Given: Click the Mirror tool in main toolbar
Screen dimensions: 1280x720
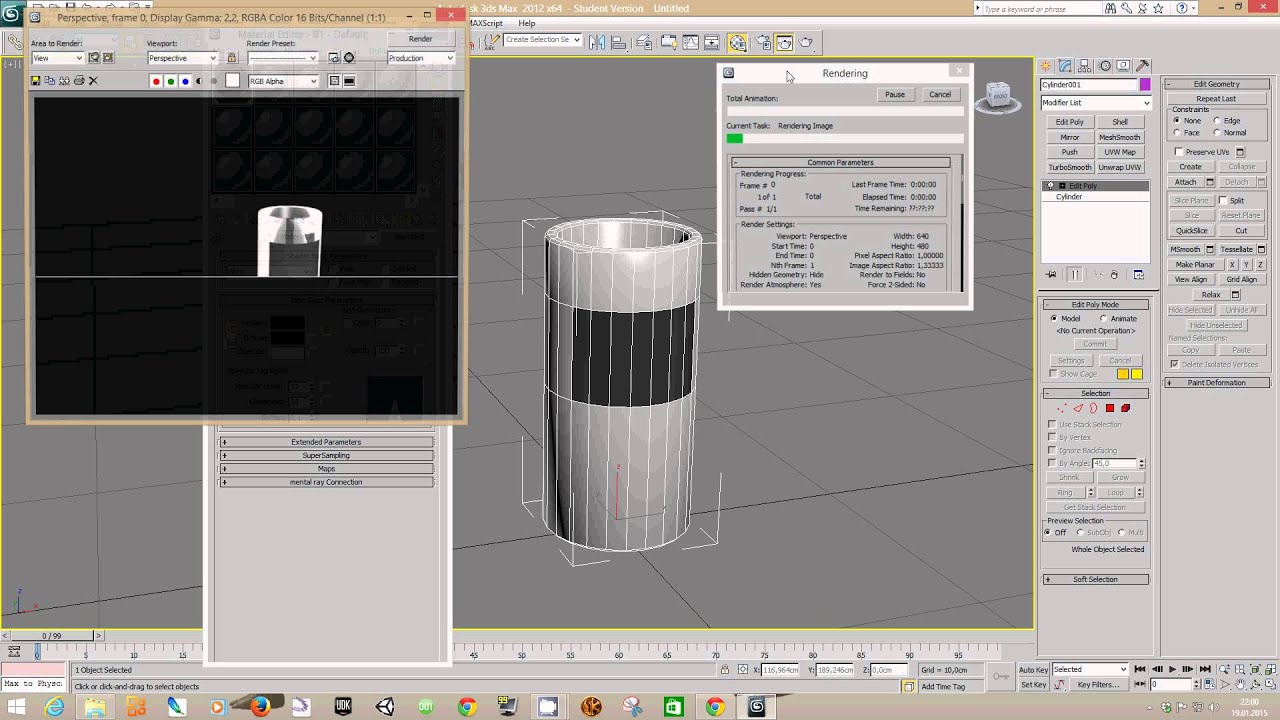Looking at the screenshot, I should click(x=597, y=42).
